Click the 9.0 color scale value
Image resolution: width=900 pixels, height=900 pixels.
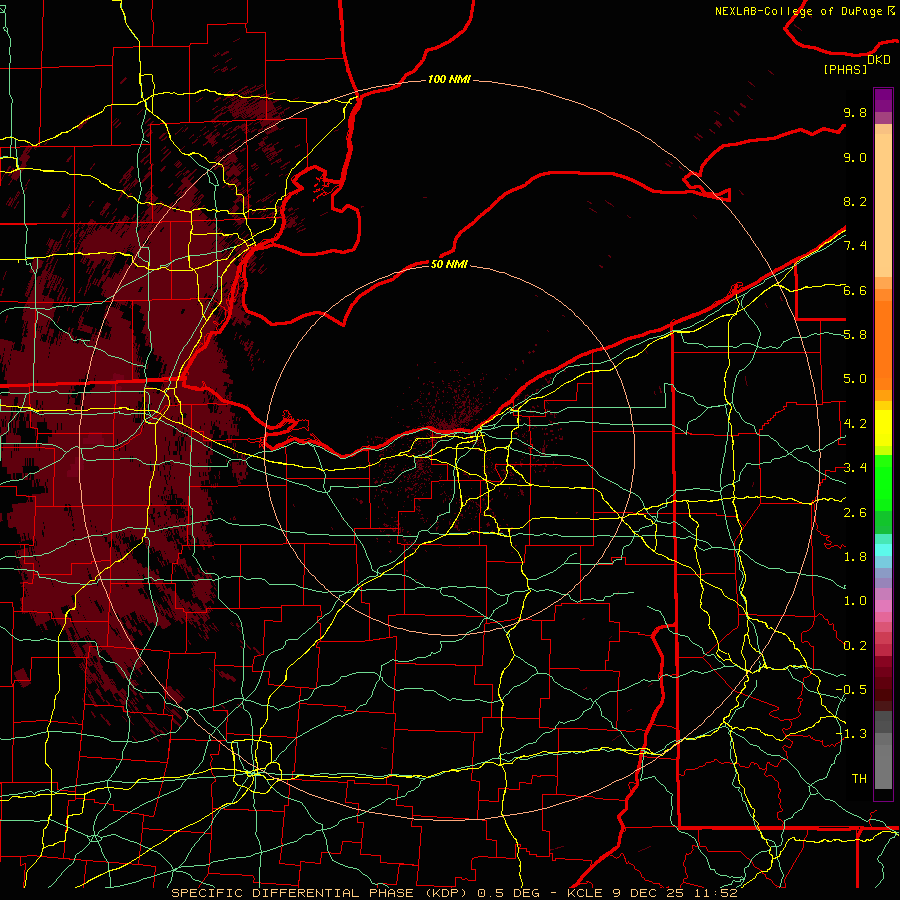click(x=855, y=158)
